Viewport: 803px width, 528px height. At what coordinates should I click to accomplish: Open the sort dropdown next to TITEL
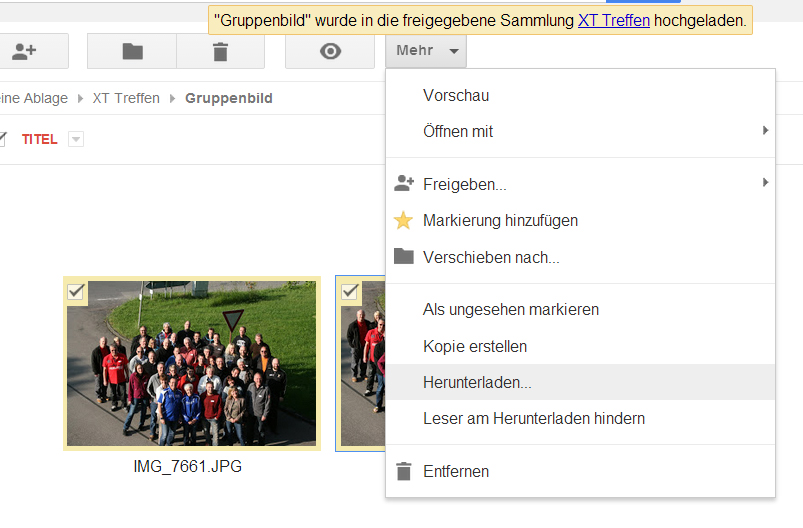(76, 140)
